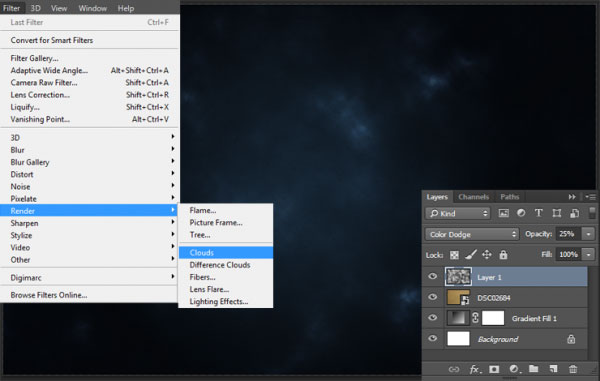Viewport: 600px width, 381px height.
Task: Hide Layer 1 with its eye icon
Action: (433, 276)
